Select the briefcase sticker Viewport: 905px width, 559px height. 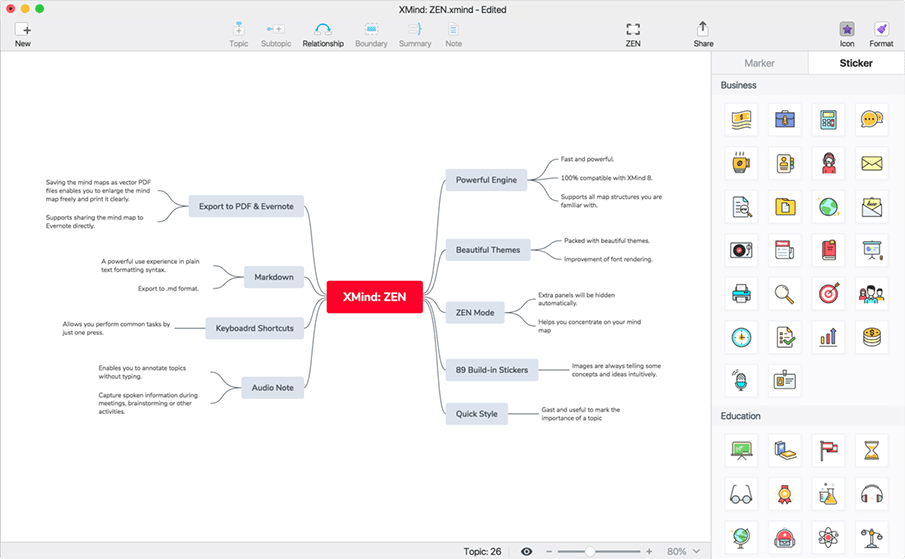pos(785,120)
